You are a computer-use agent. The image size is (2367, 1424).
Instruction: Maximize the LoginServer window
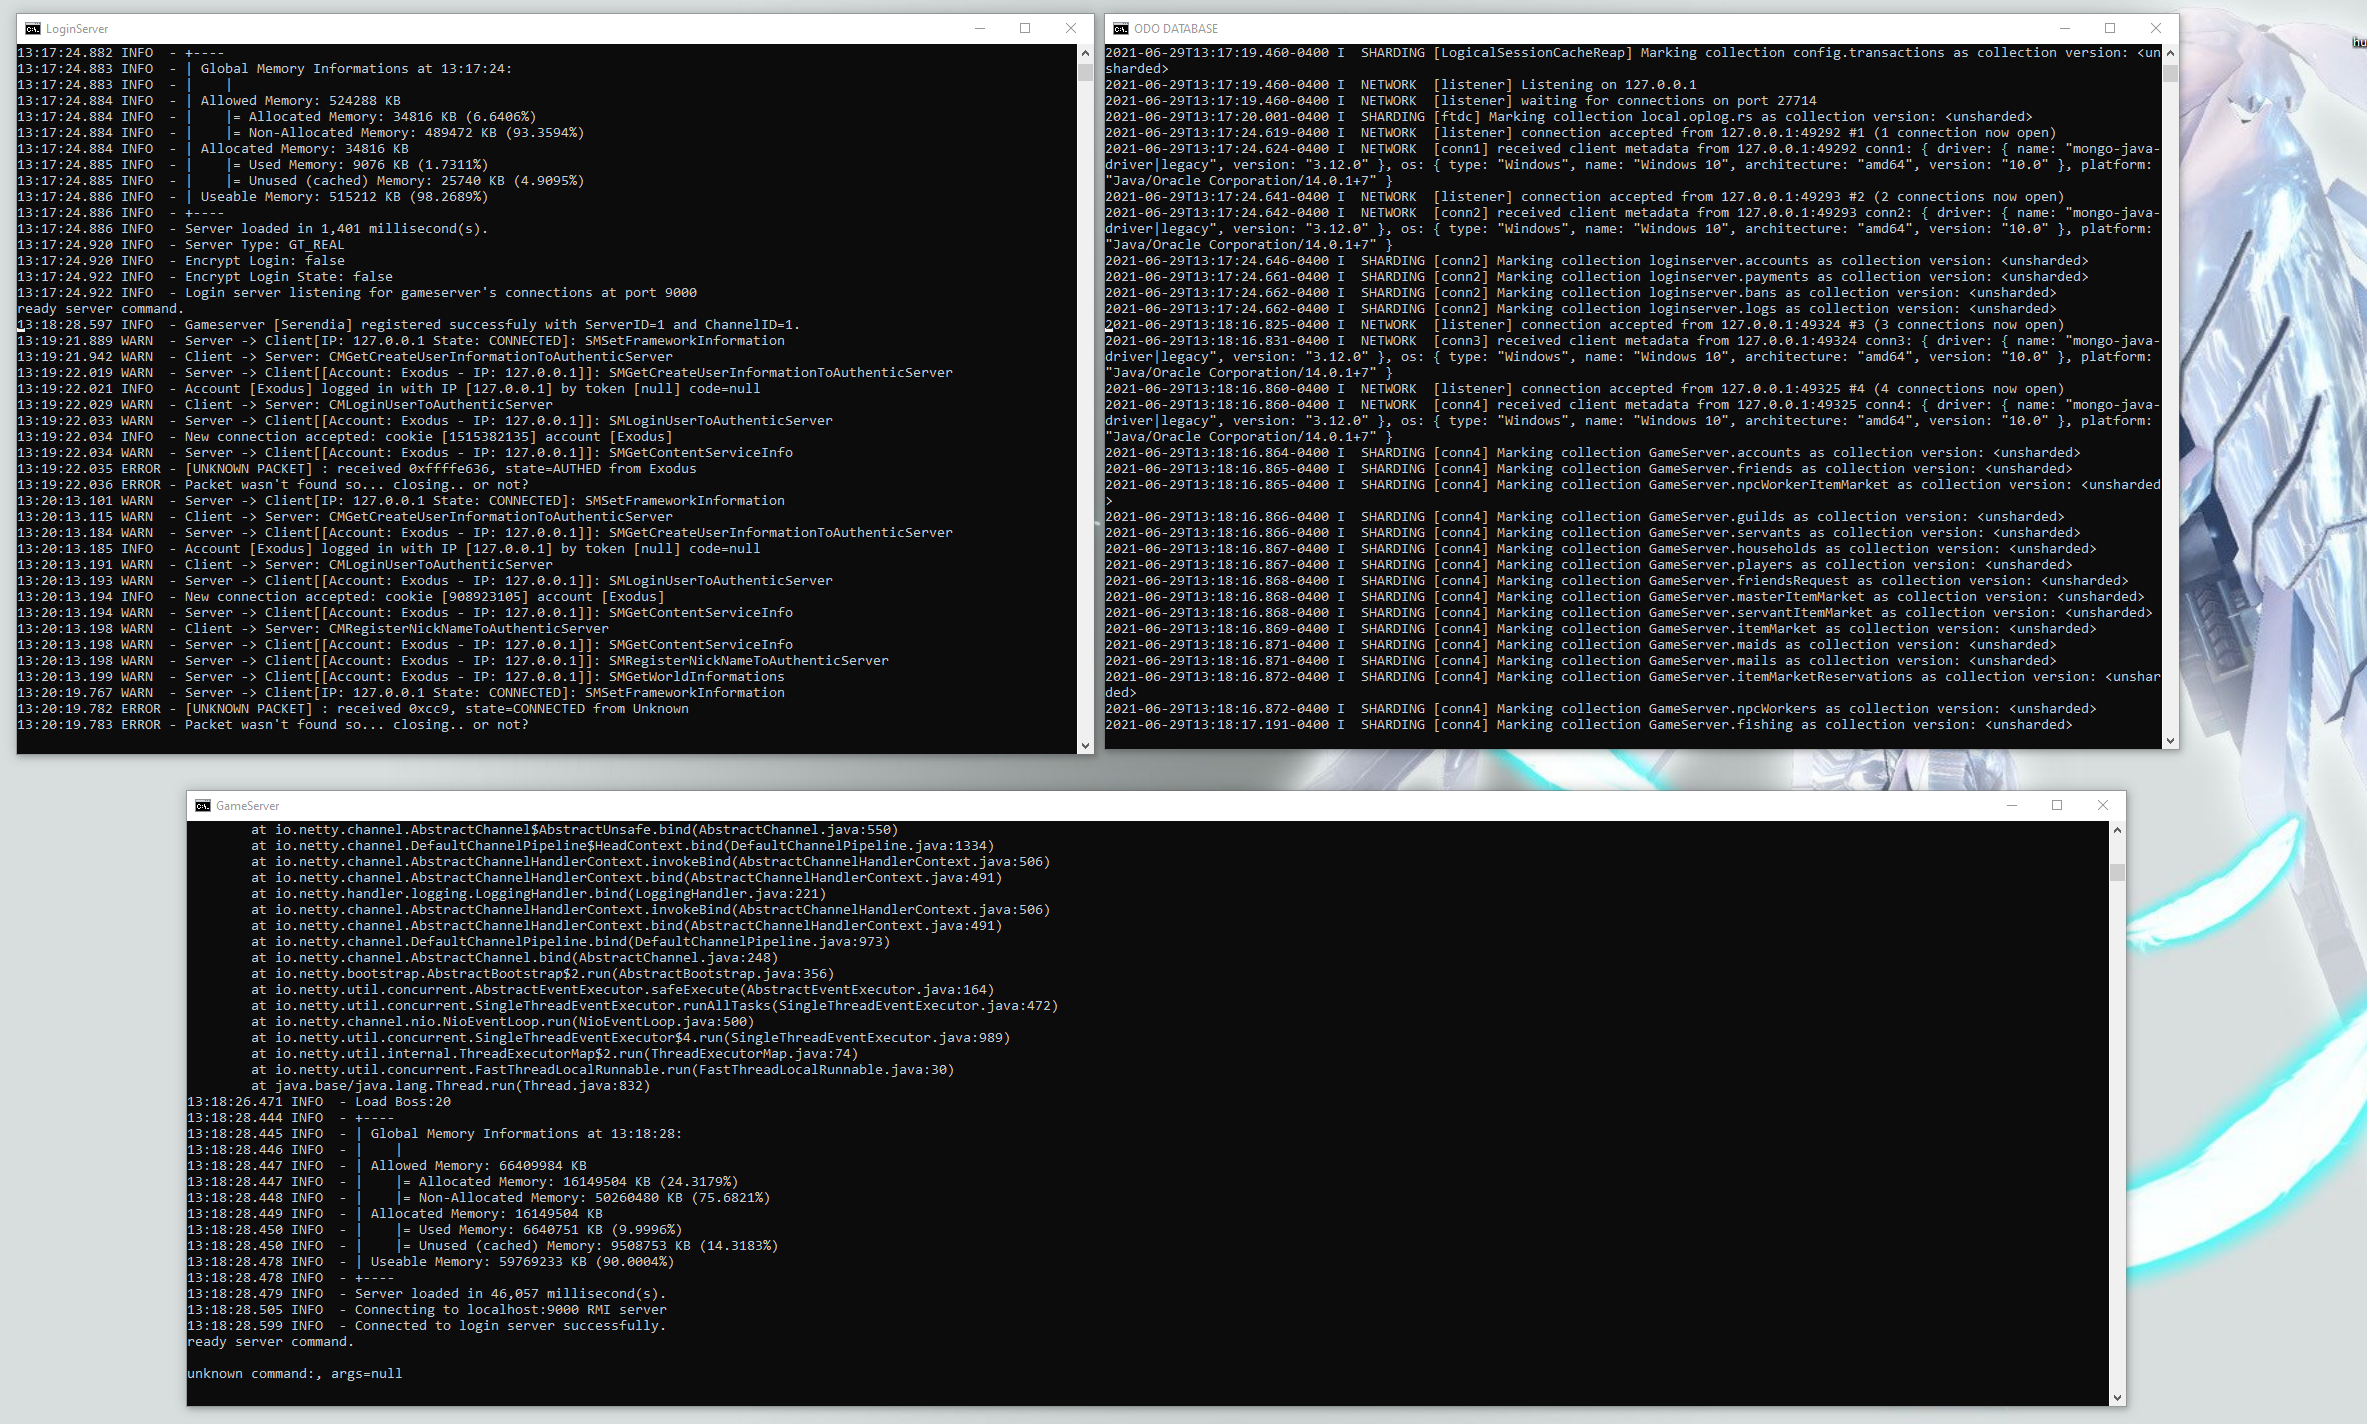[x=1025, y=29]
